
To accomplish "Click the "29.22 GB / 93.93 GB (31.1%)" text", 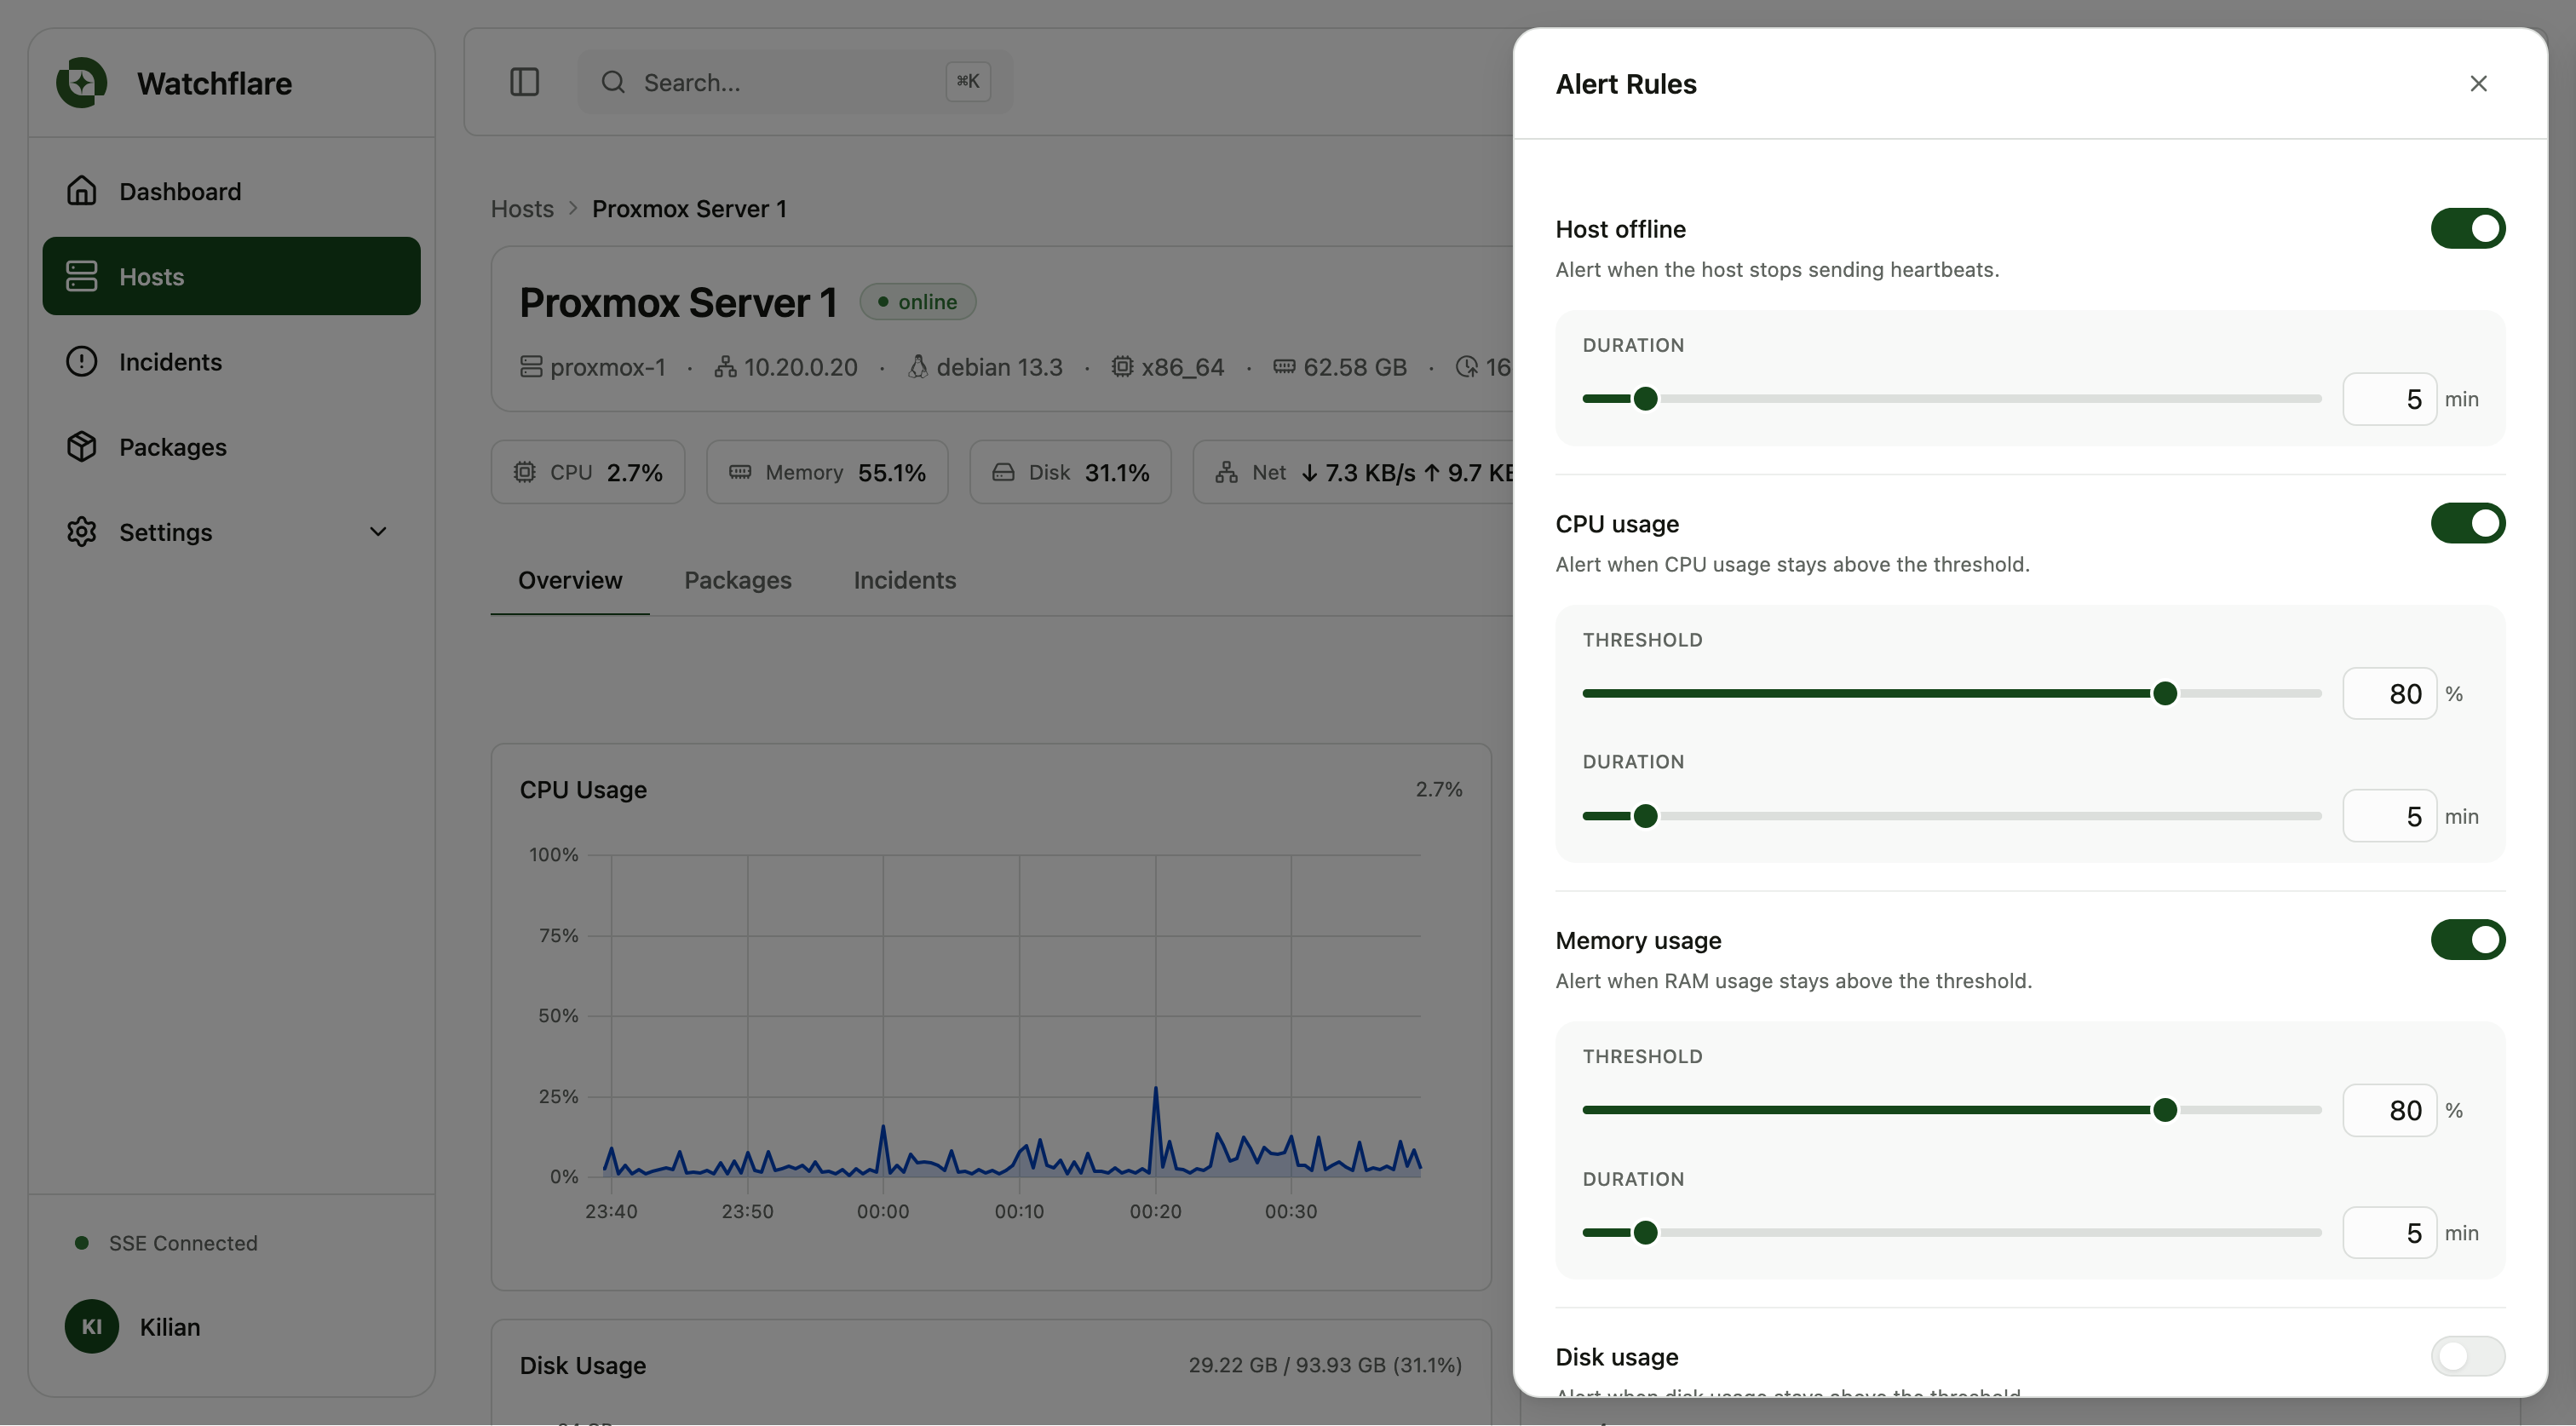I will [x=1325, y=1365].
